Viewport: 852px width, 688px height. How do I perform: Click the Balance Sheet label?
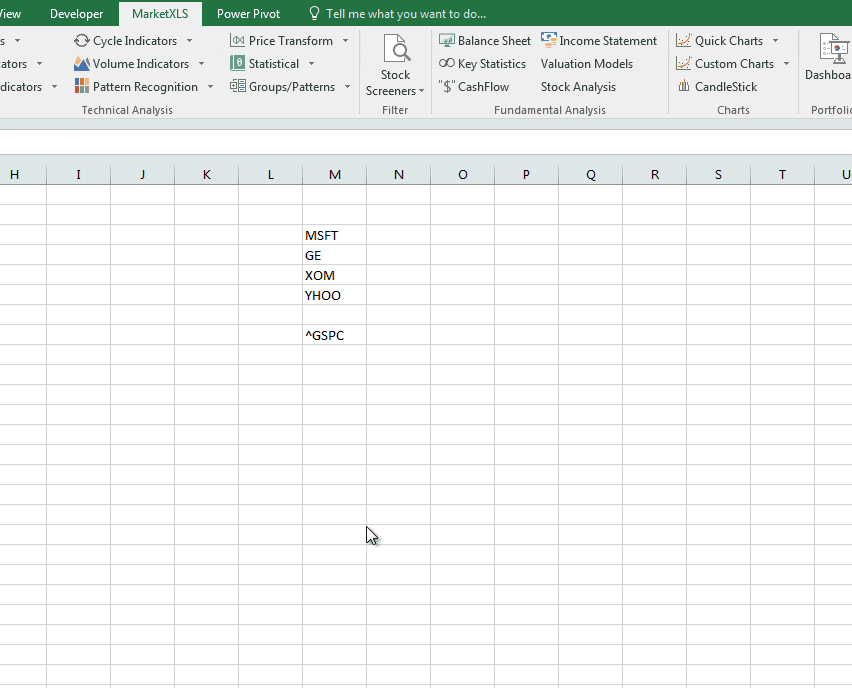tap(494, 41)
